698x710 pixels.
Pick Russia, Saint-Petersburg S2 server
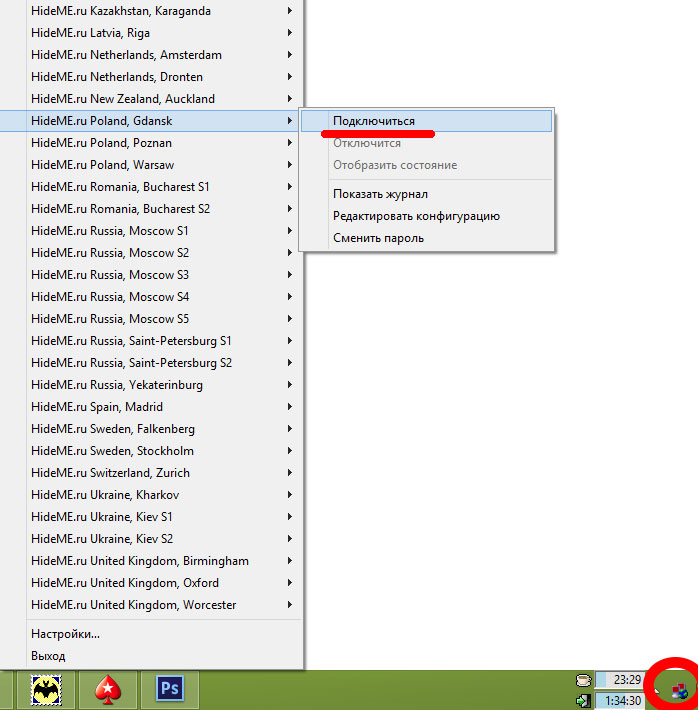point(149,363)
